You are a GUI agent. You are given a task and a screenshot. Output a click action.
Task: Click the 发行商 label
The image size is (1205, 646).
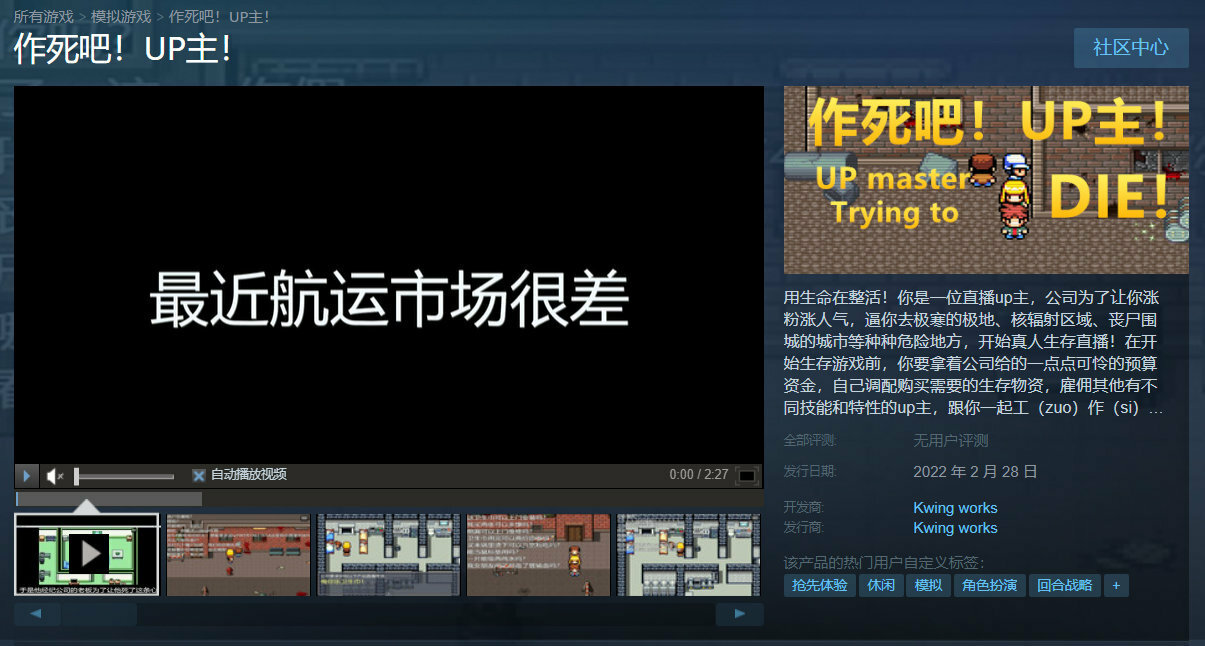point(804,528)
